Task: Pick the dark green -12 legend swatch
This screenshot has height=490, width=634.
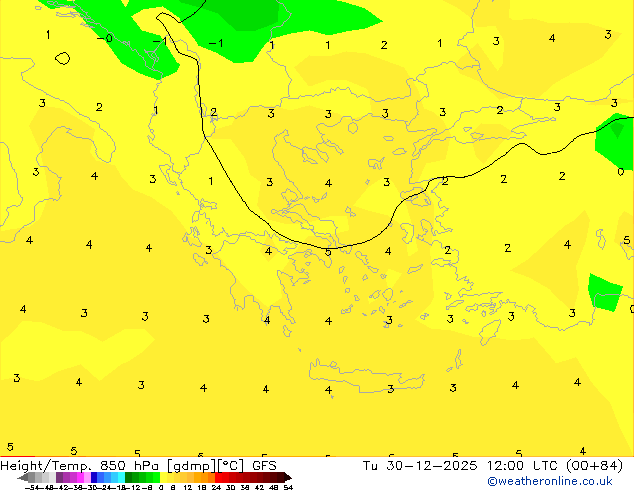Action: (129, 478)
